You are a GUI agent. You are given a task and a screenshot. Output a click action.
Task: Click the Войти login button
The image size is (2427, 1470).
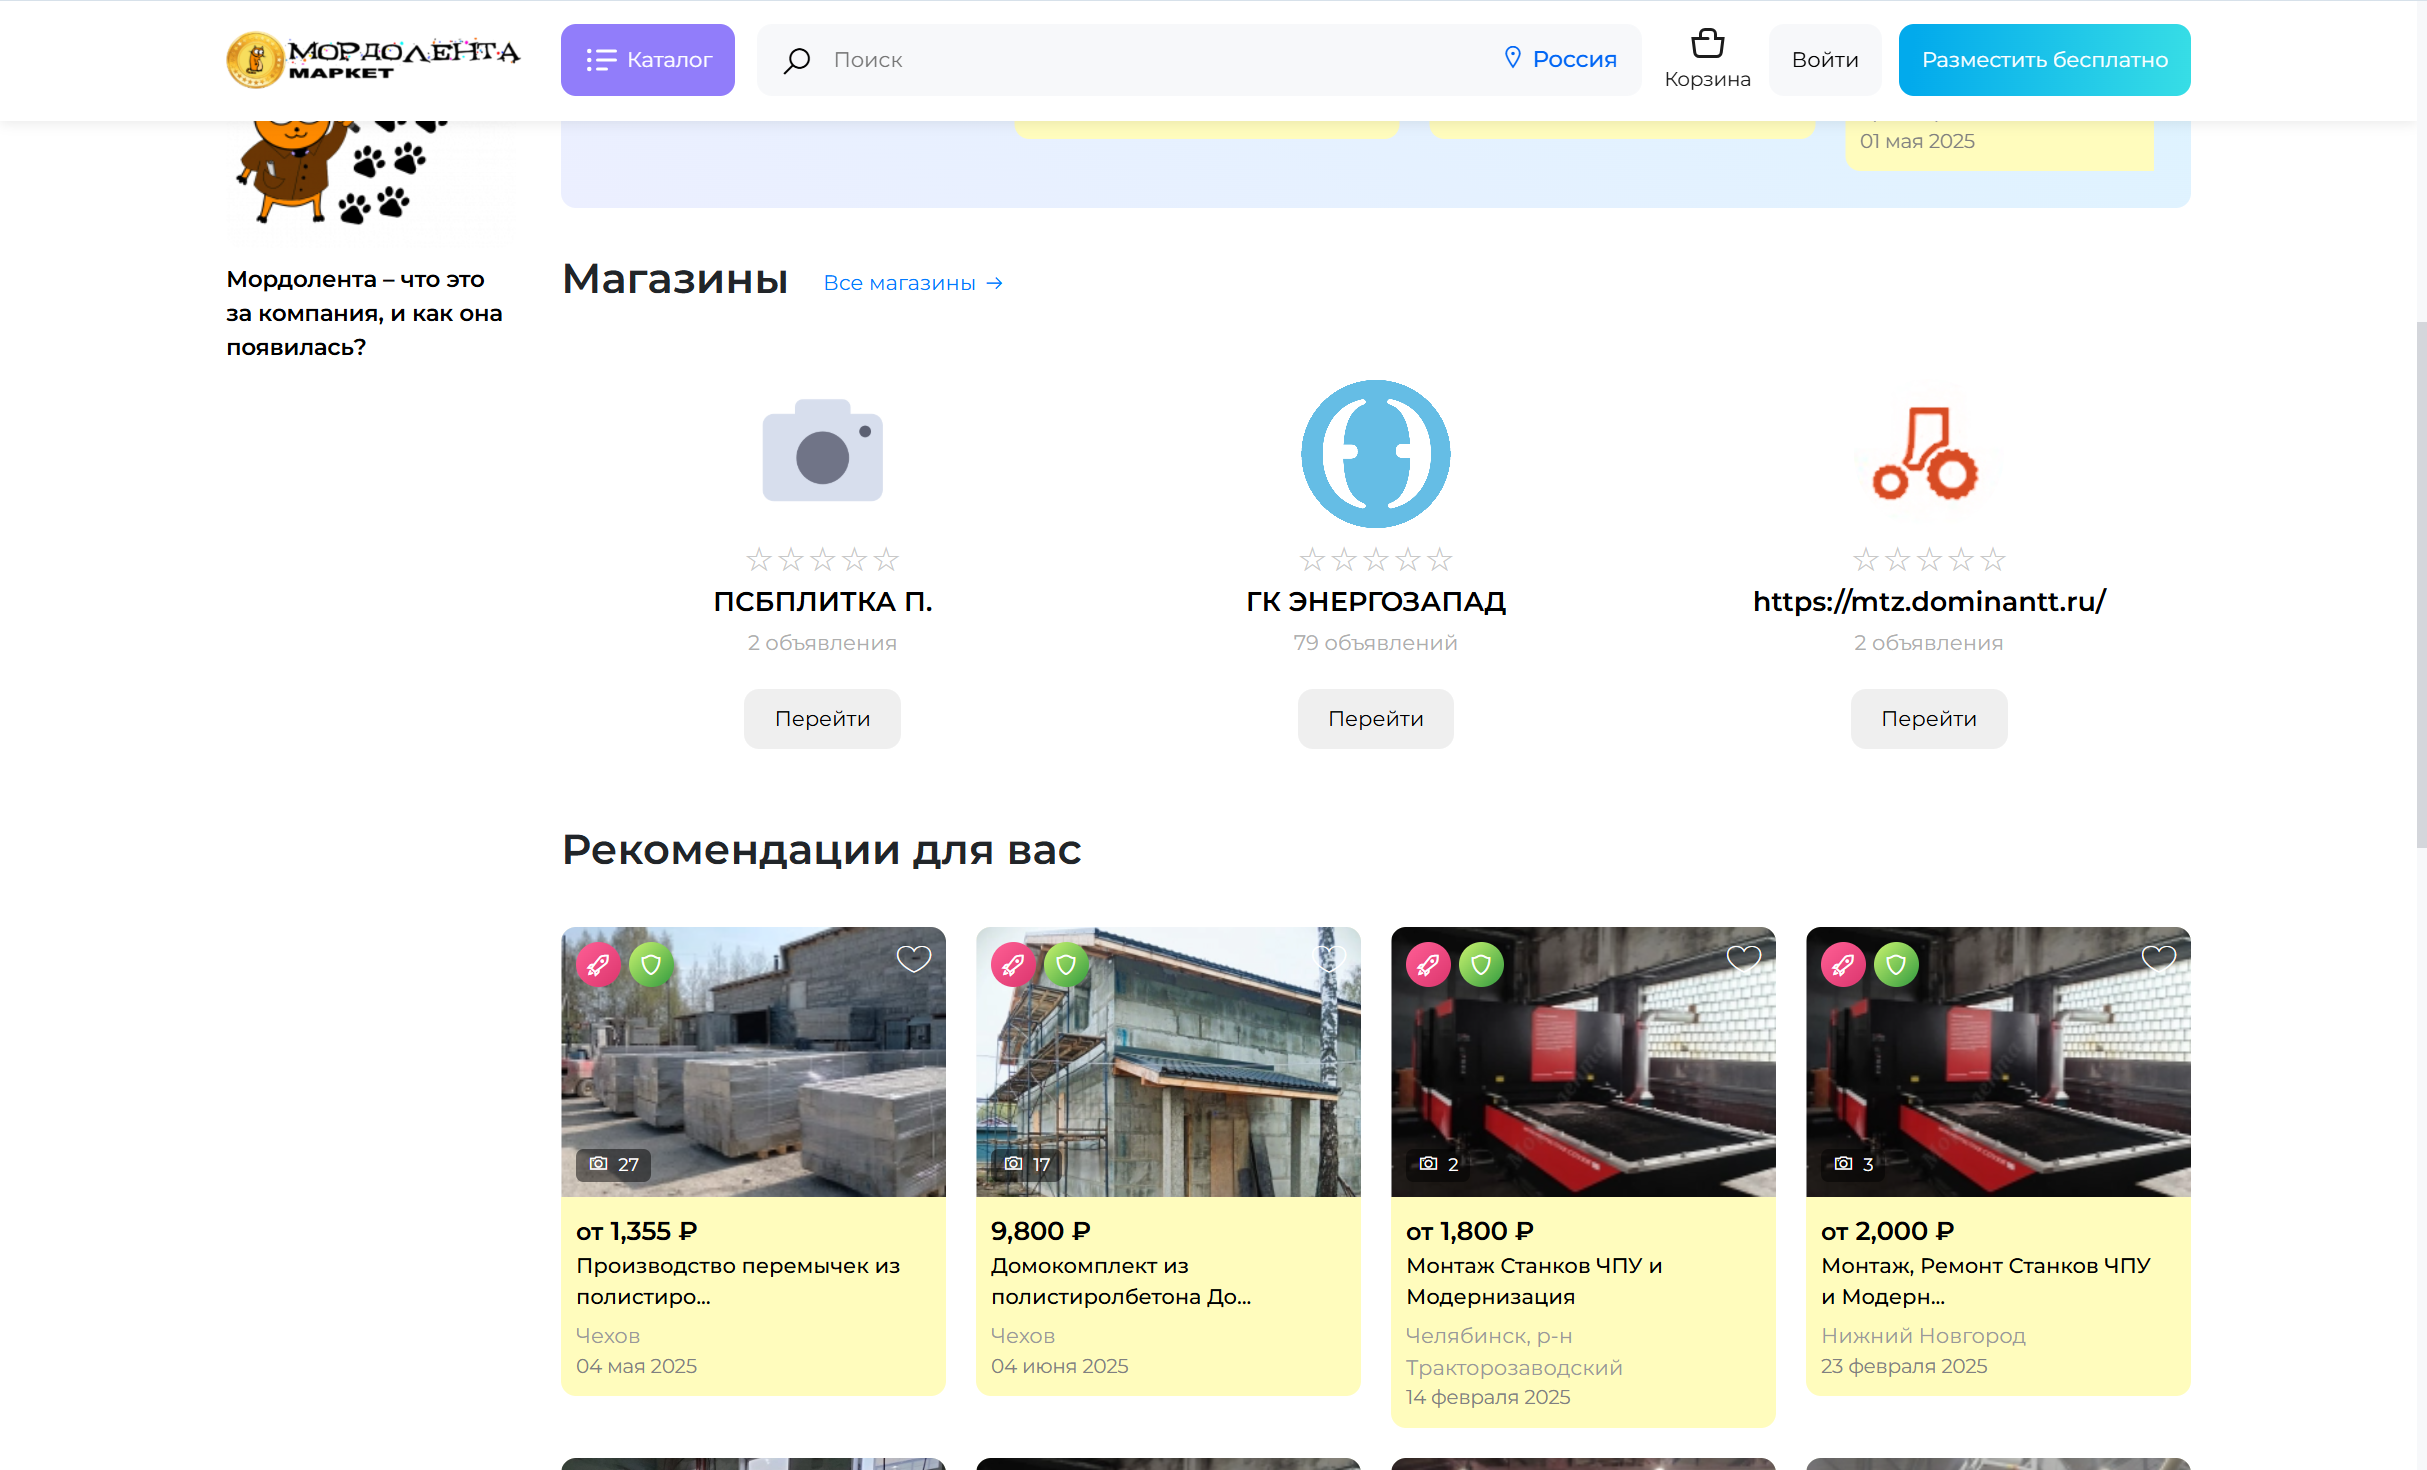coord(1825,60)
